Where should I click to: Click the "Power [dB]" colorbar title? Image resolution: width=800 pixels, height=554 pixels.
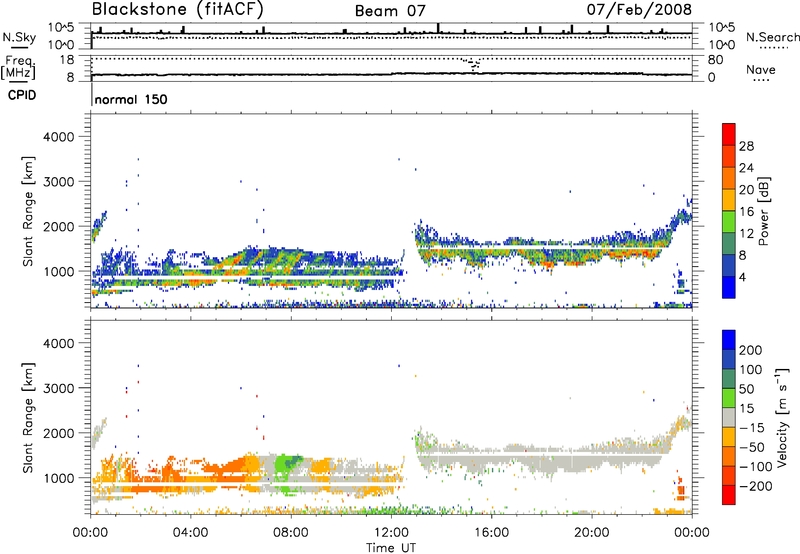[x=763, y=211]
